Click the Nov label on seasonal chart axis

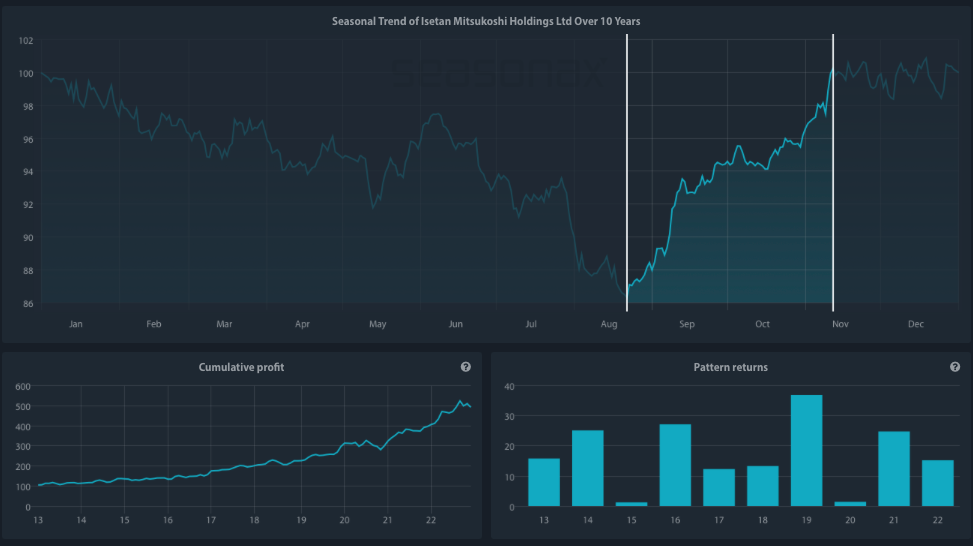(840, 324)
